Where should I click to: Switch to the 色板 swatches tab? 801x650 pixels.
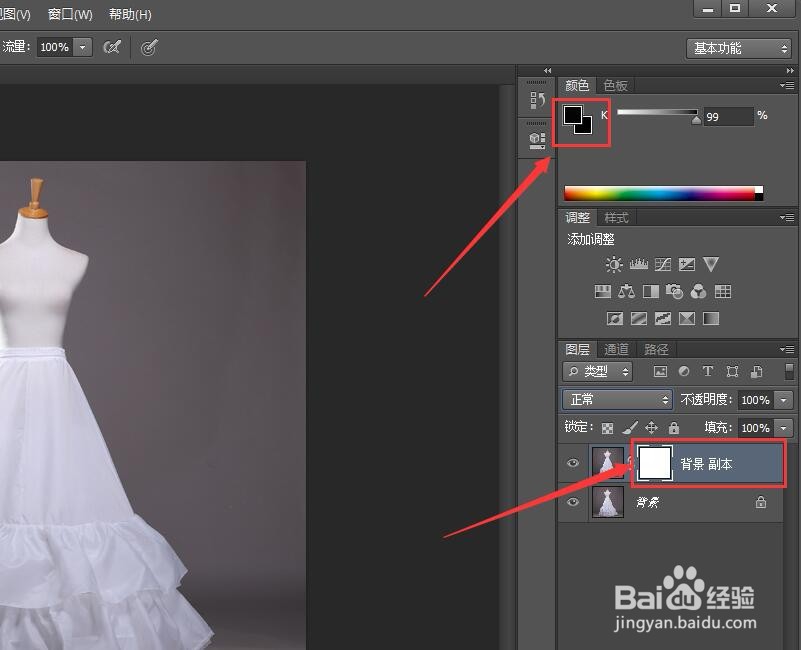[x=615, y=85]
